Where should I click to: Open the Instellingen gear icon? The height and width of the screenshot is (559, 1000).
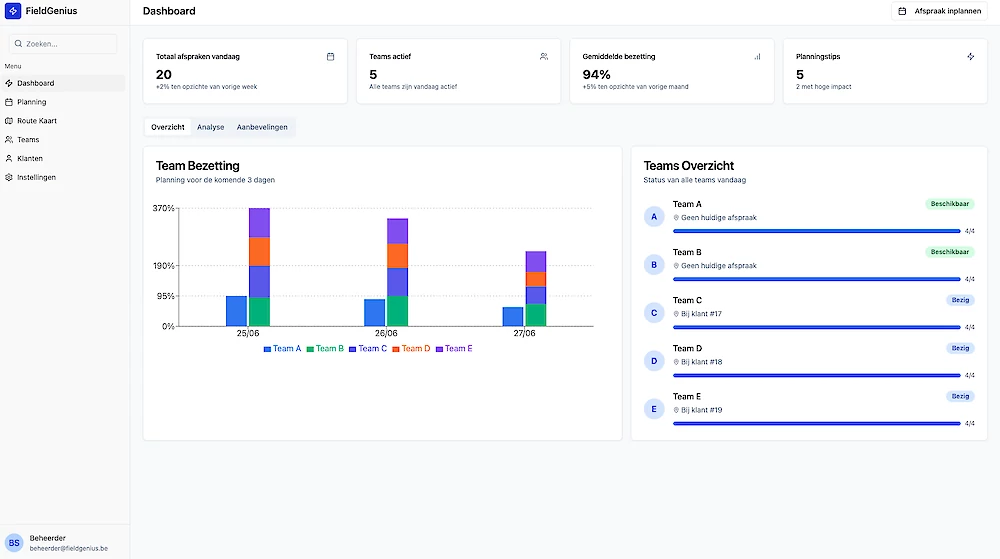(9, 177)
